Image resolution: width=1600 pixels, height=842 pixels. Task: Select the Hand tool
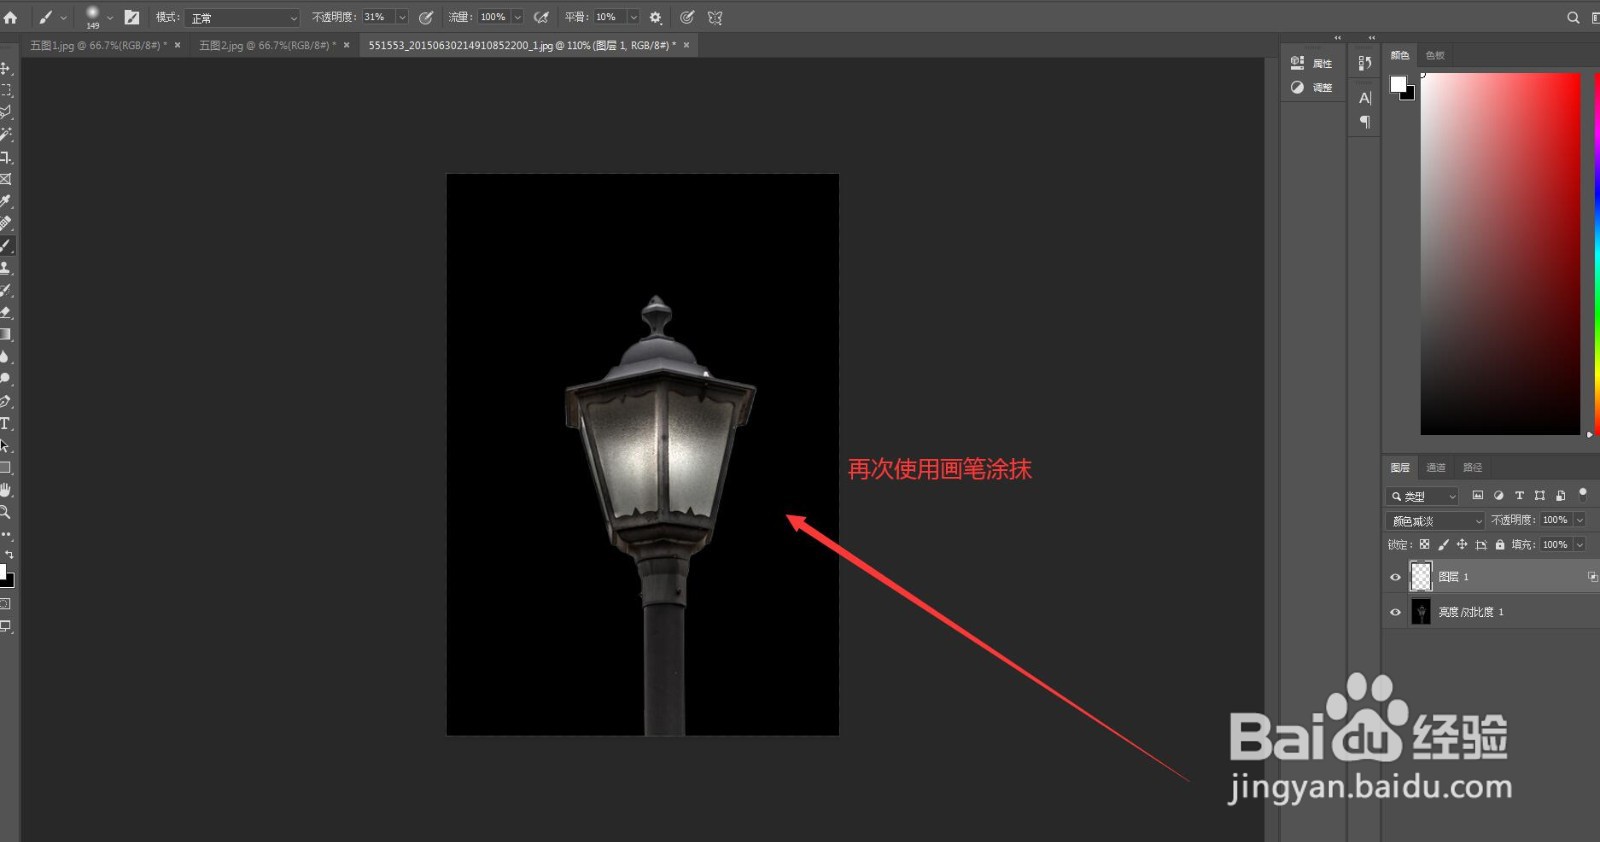6,490
